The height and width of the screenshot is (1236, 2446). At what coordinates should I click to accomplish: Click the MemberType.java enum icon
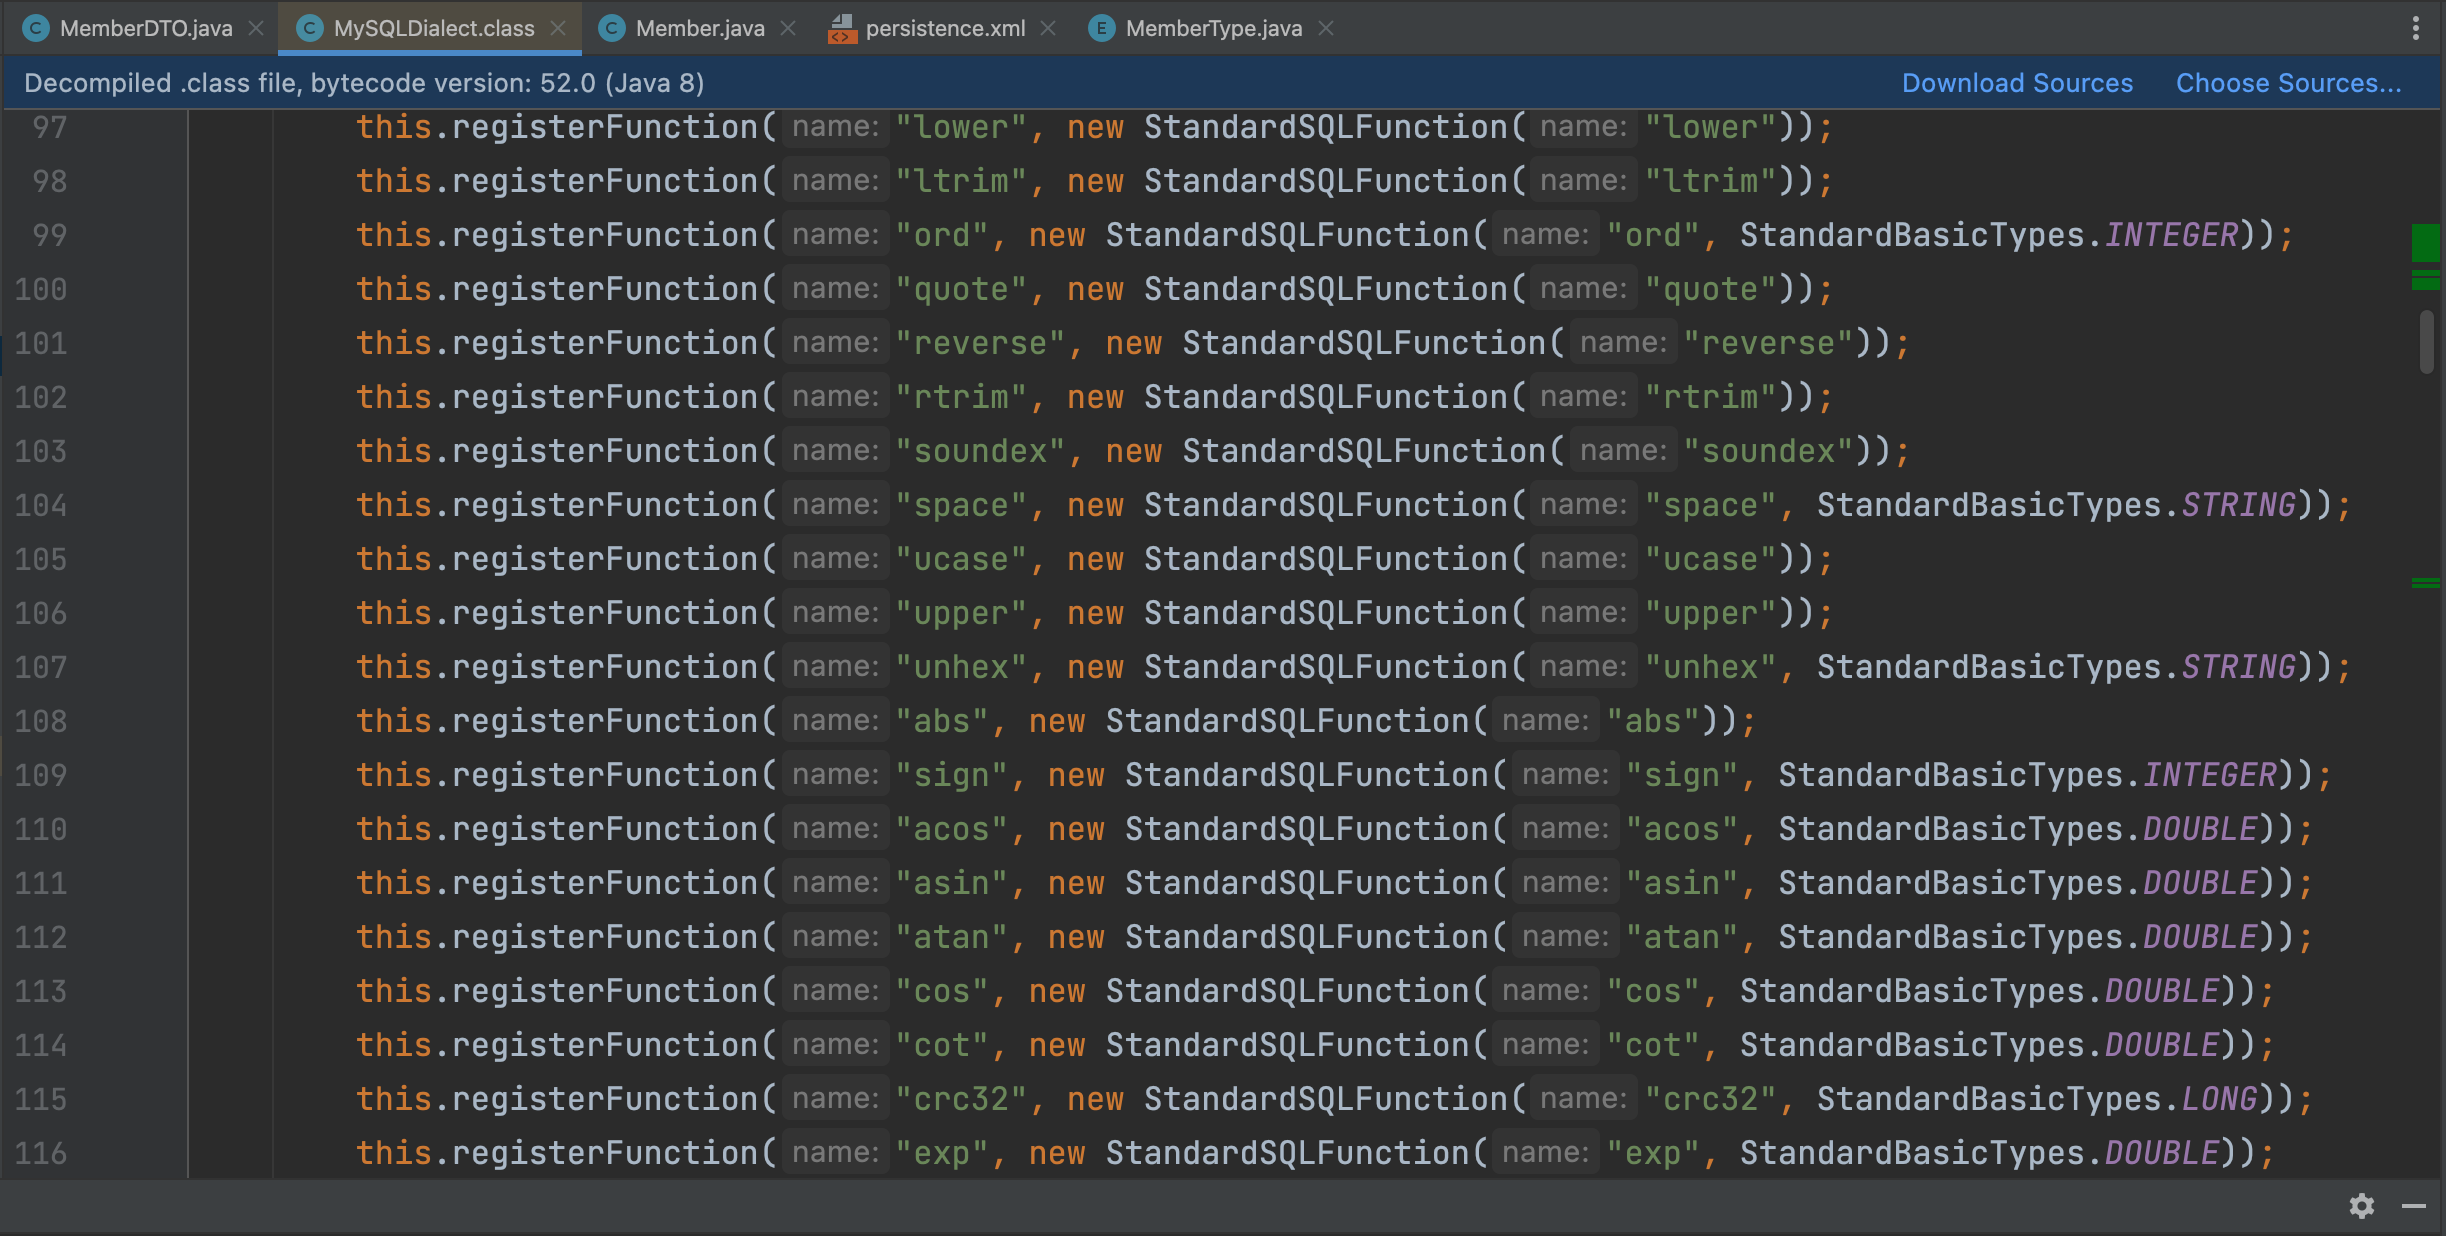pos(1101,28)
